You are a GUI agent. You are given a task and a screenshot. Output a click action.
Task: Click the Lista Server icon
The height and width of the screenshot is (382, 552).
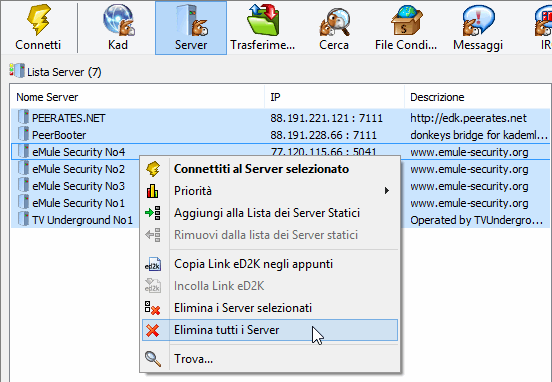[17, 71]
